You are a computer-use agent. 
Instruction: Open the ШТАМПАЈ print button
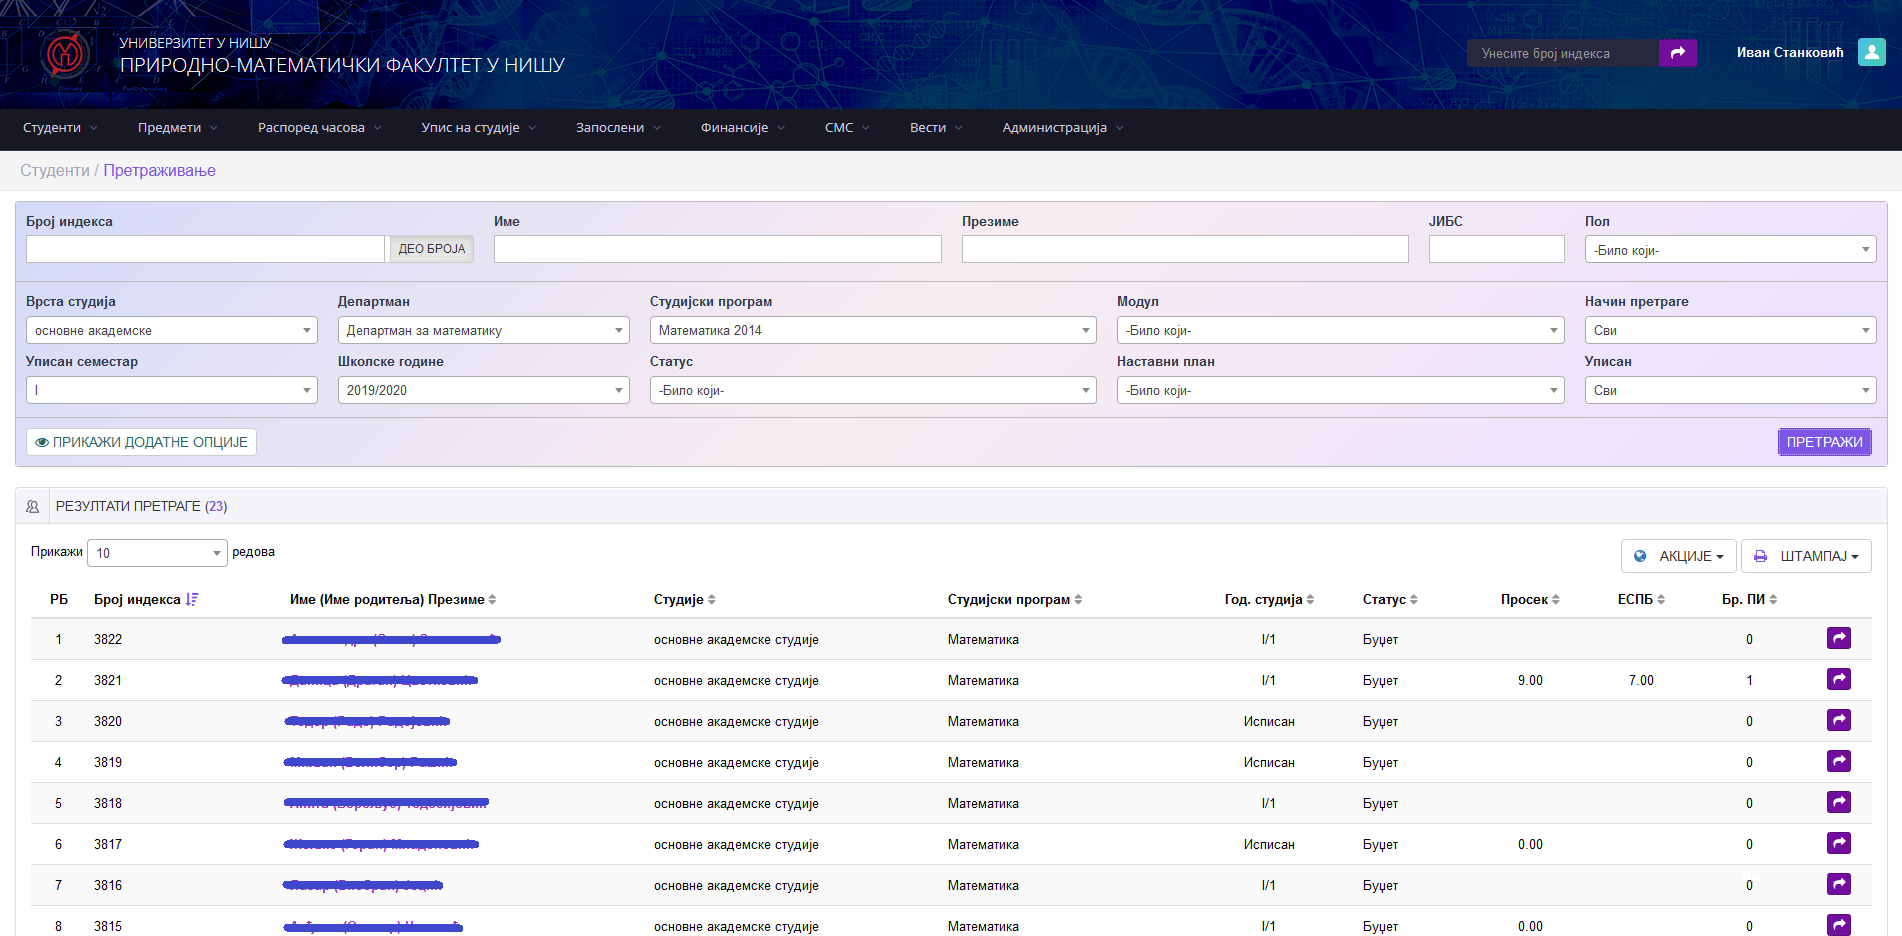1805,556
